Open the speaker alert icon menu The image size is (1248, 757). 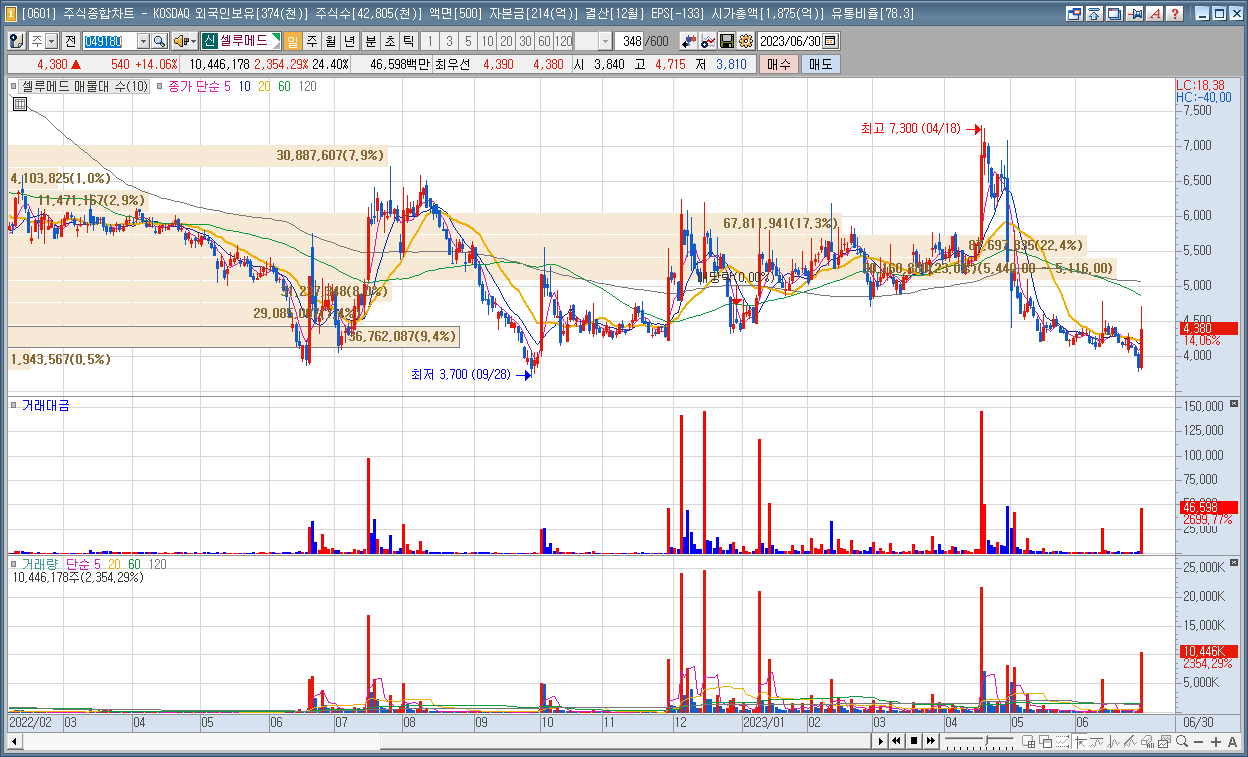pyautogui.click(x=184, y=41)
